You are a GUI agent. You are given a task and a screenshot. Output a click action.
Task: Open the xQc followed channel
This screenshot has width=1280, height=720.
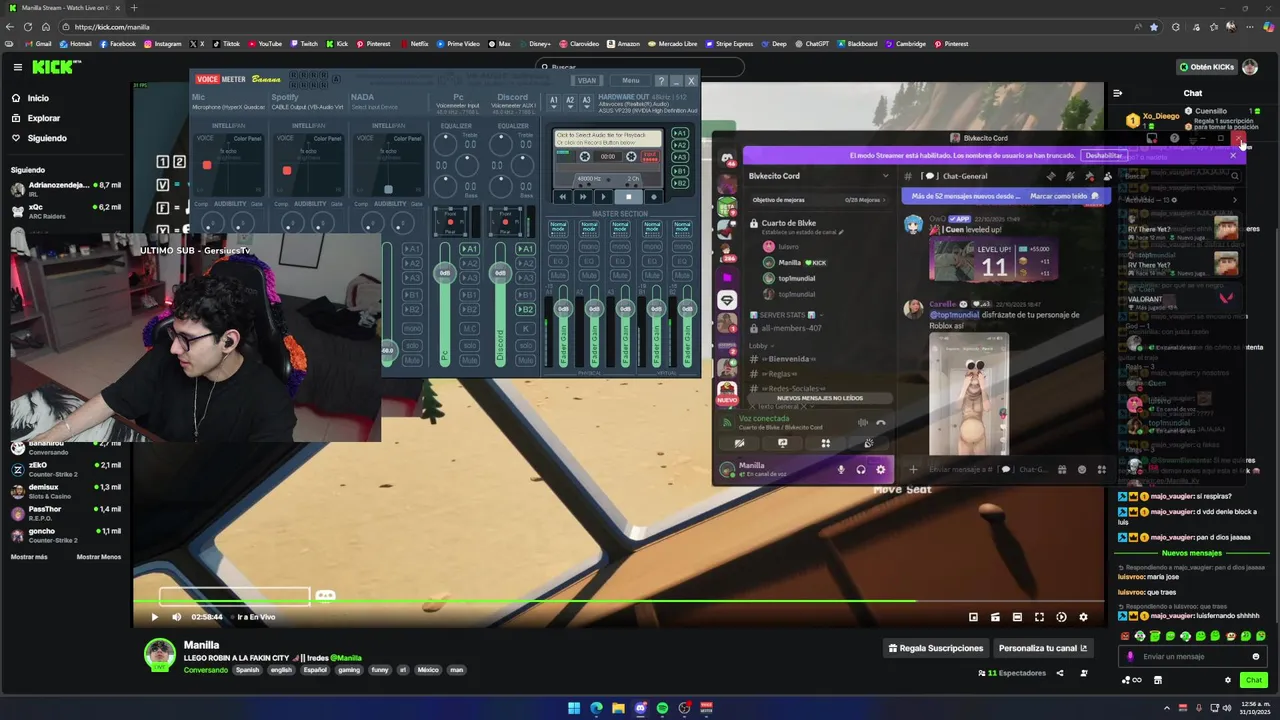[66, 211]
